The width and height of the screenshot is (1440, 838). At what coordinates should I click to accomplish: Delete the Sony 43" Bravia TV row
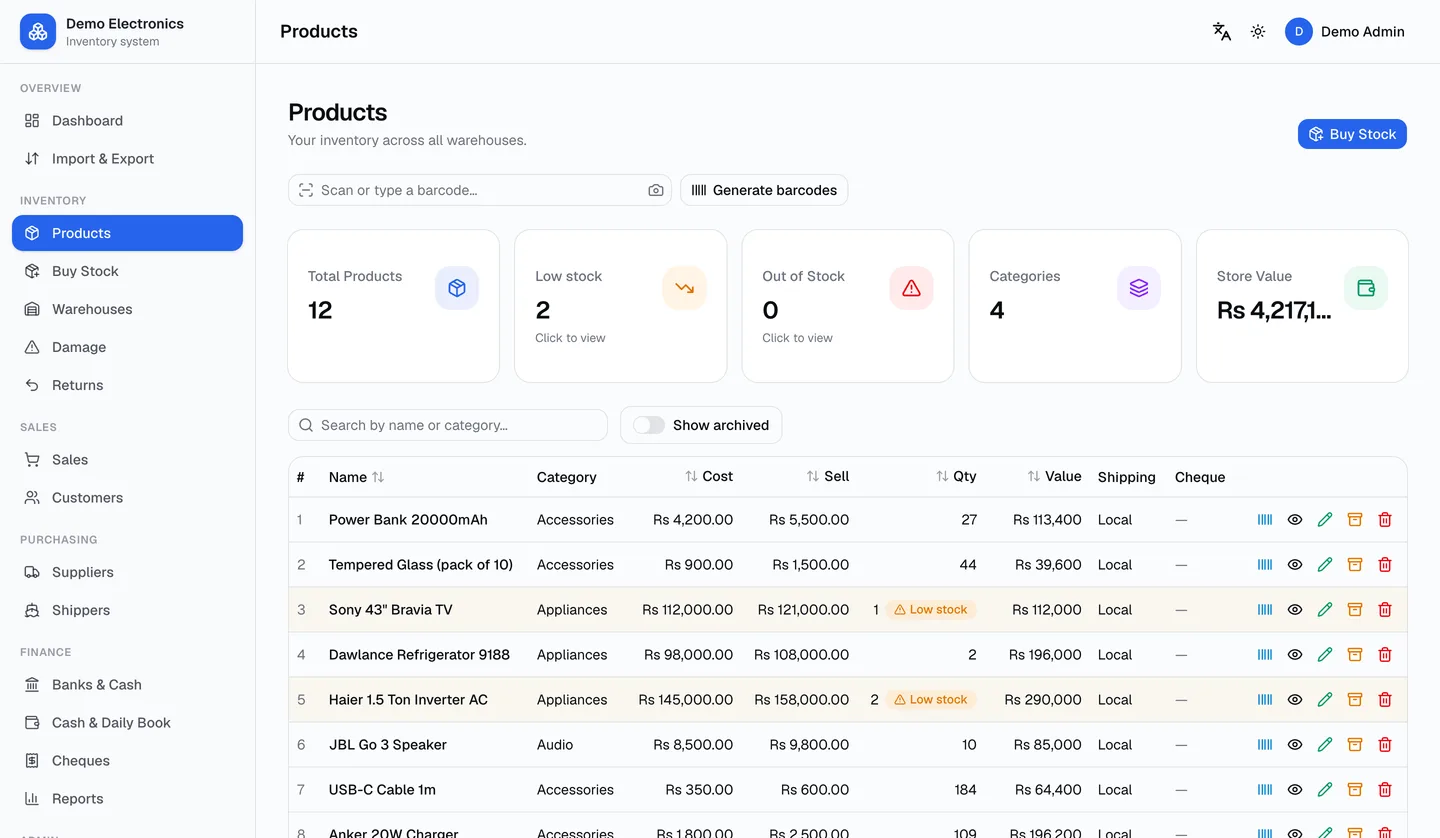tap(1385, 610)
